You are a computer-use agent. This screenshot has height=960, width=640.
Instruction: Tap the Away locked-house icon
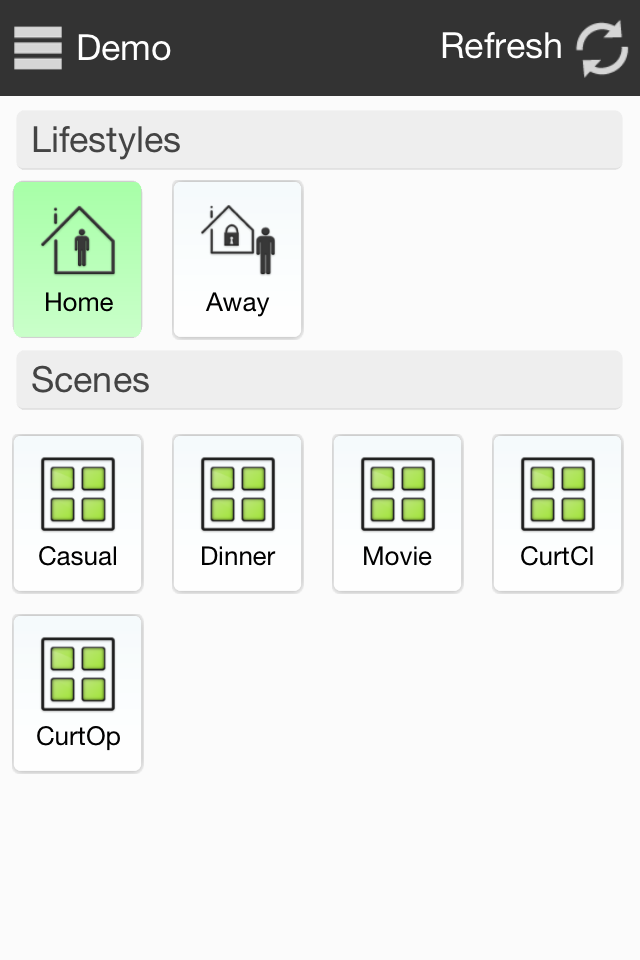point(238,240)
